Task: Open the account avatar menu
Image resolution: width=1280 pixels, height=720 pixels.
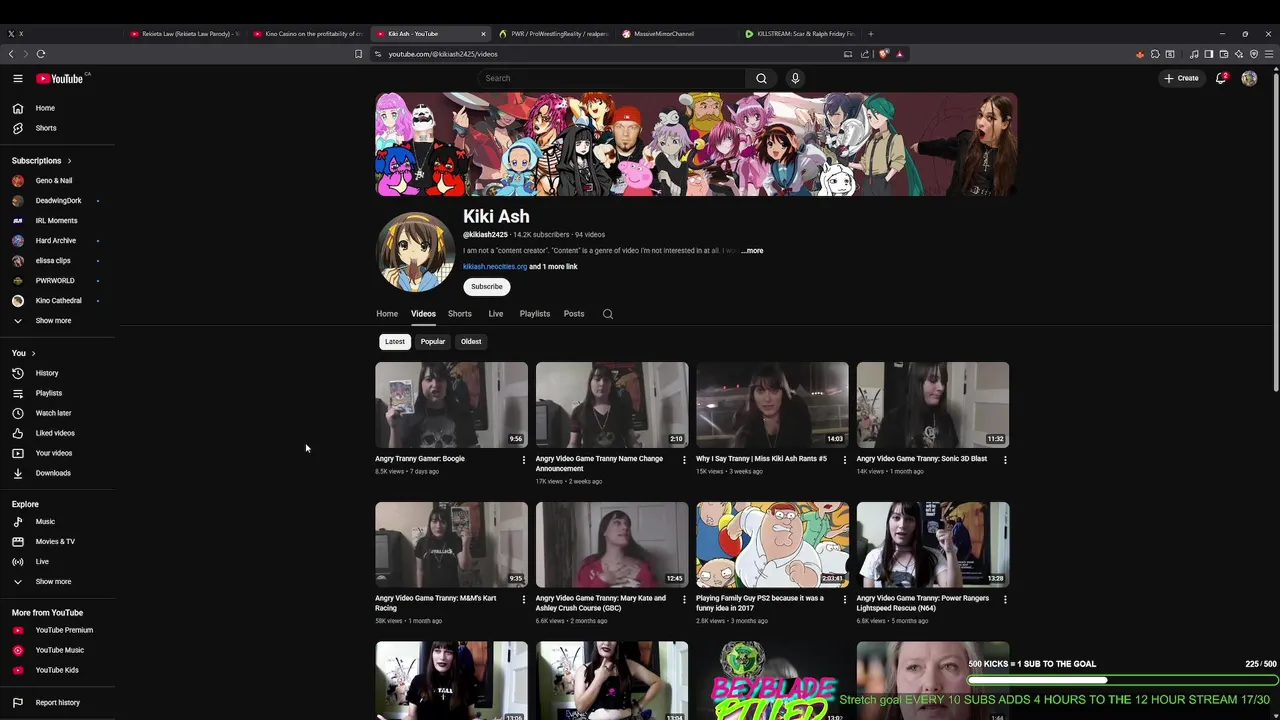Action: [x=1249, y=78]
